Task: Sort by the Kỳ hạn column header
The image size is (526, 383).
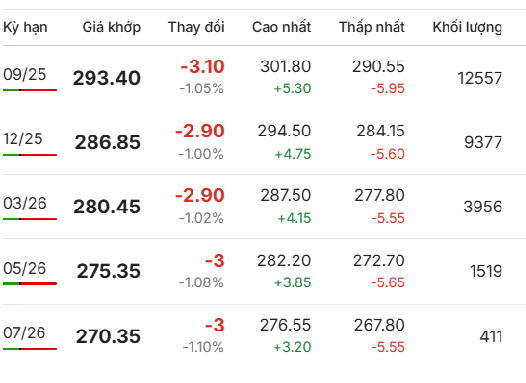Action: click(25, 28)
